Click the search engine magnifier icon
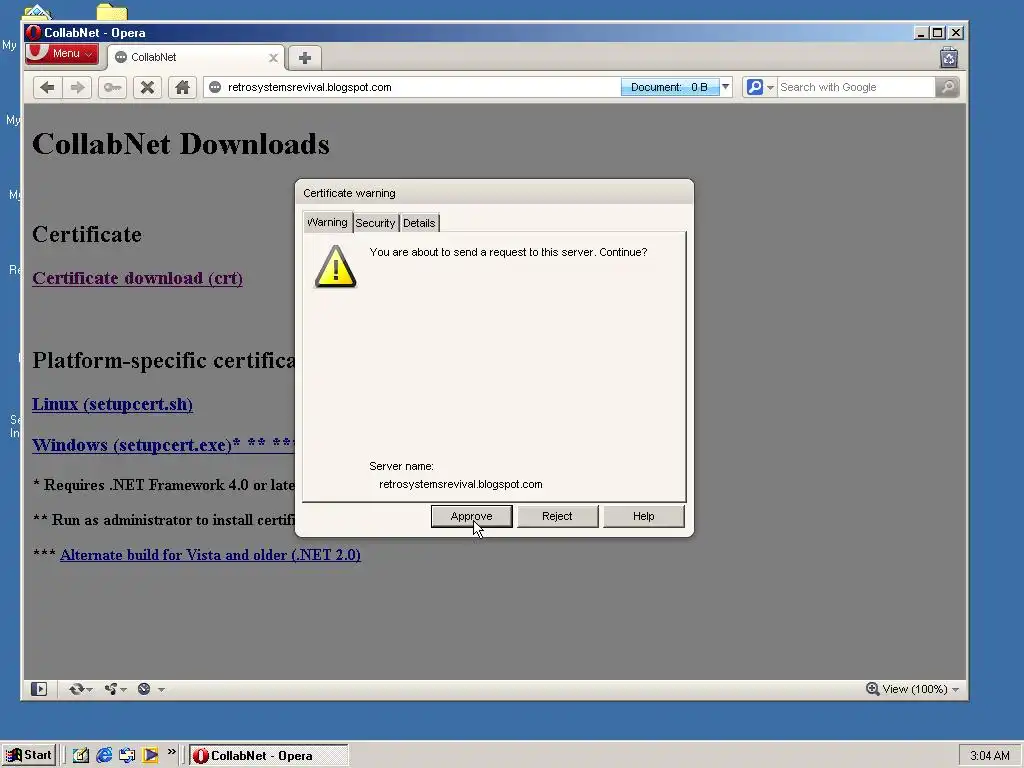This screenshot has height=768, width=1024. 754,87
